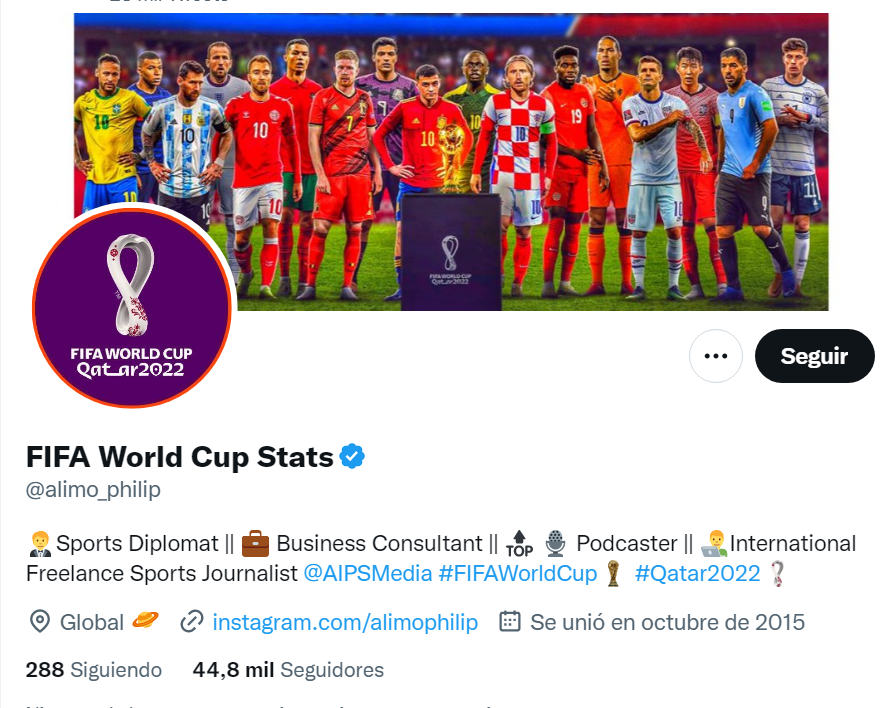The width and height of the screenshot is (893, 708).
Task: Click the FIFA World Cup Stats name
Action: click(180, 457)
